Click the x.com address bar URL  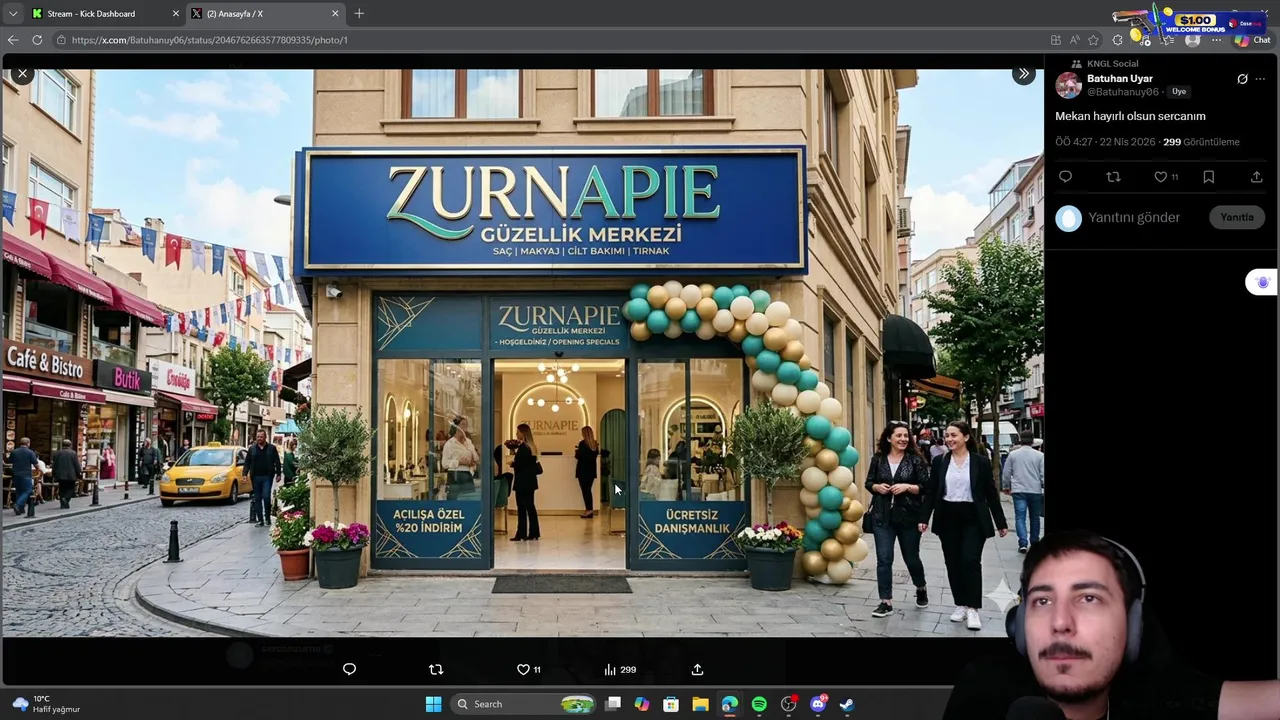point(210,40)
